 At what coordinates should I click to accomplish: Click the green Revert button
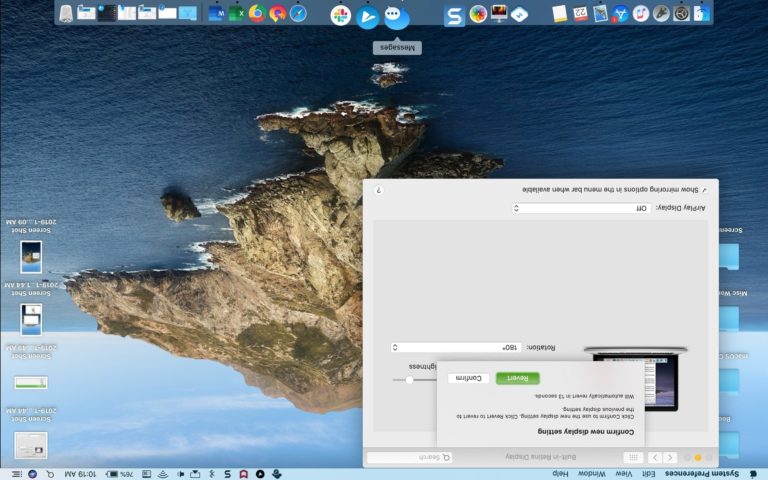tap(517, 378)
